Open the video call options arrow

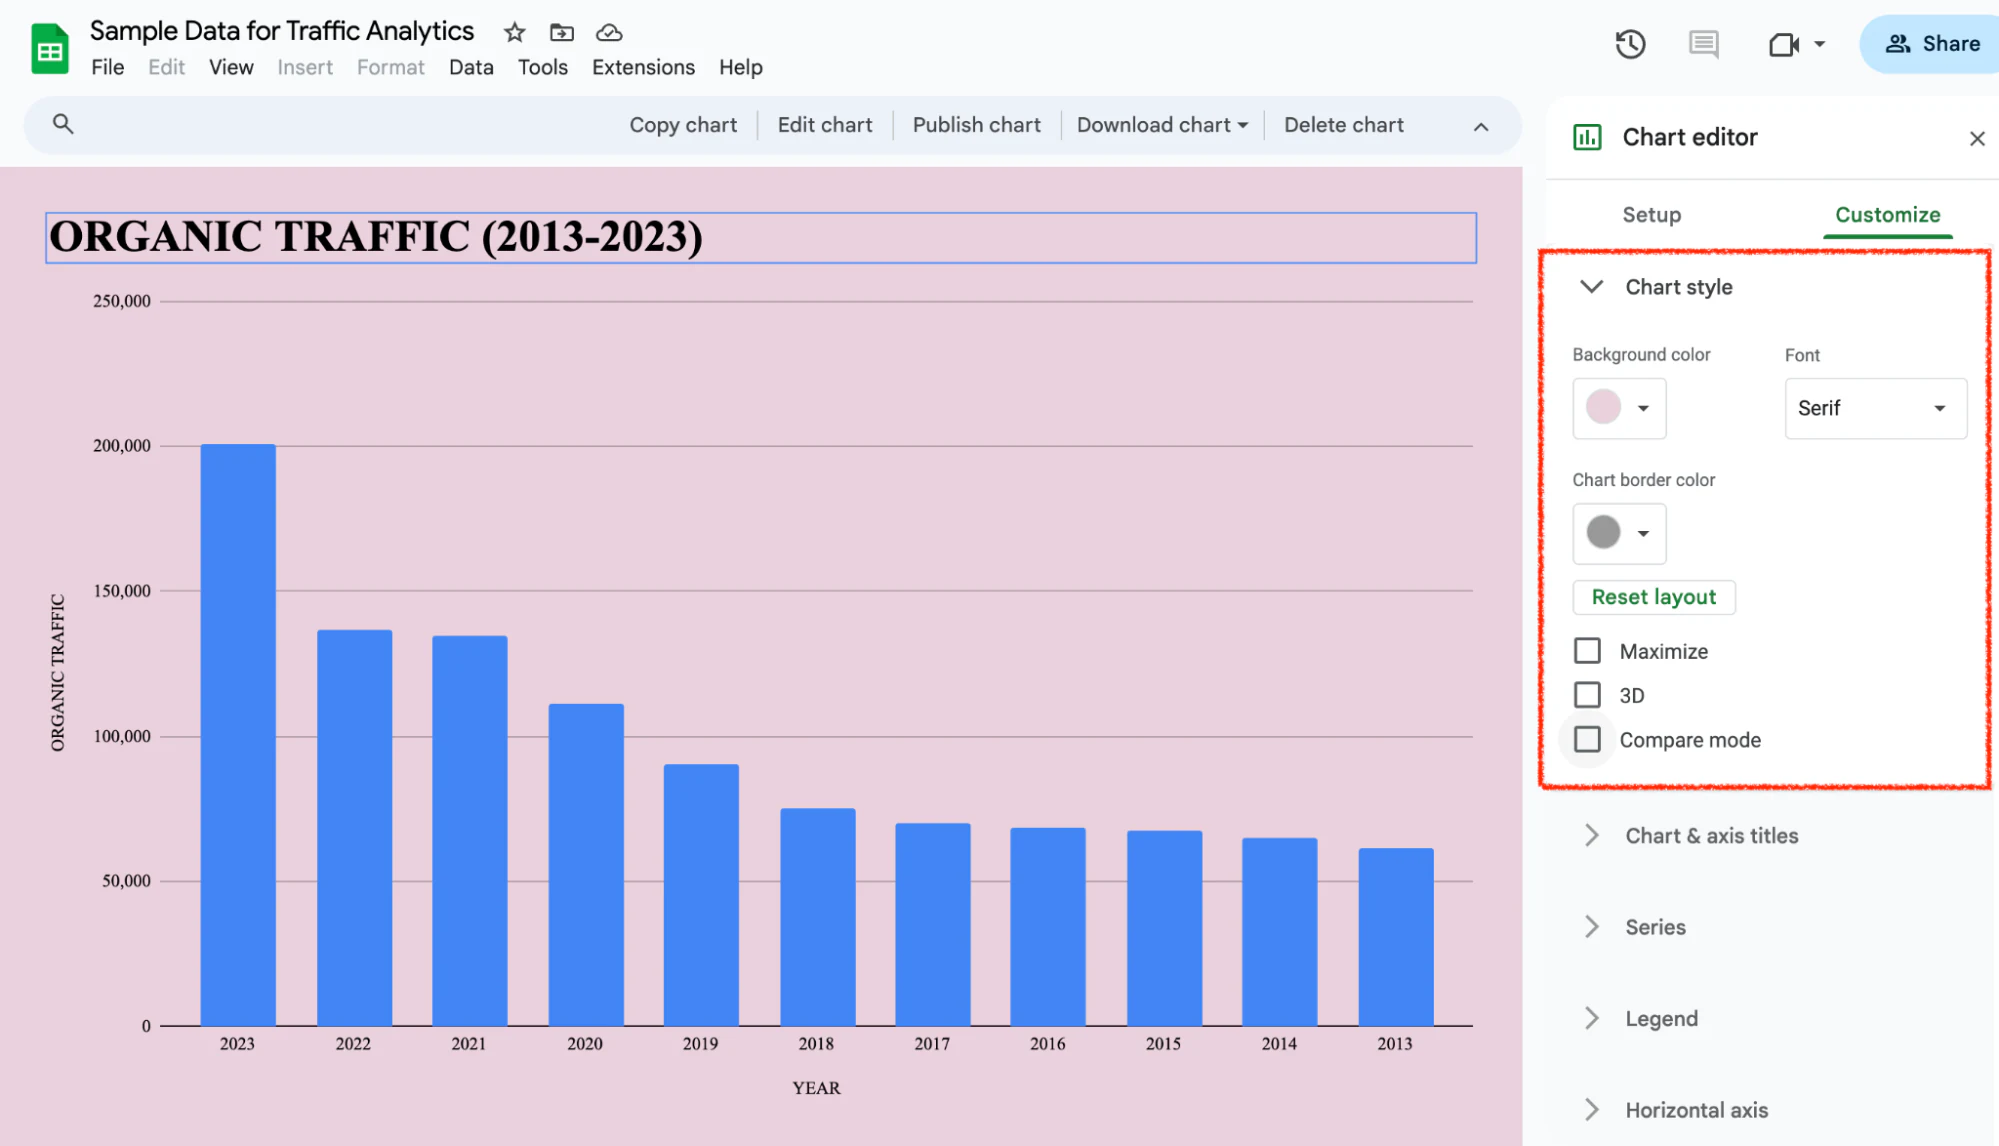(x=1820, y=44)
